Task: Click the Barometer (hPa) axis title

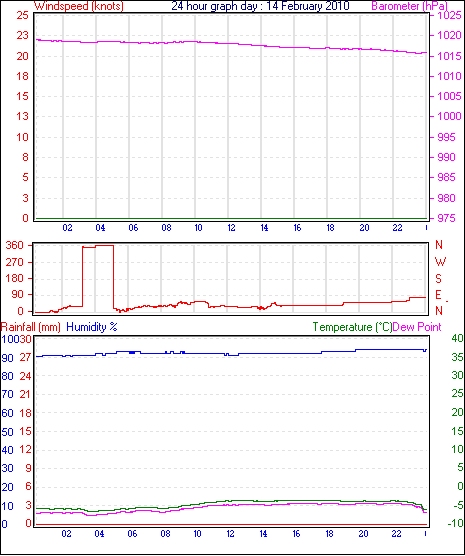Action: click(x=409, y=6)
